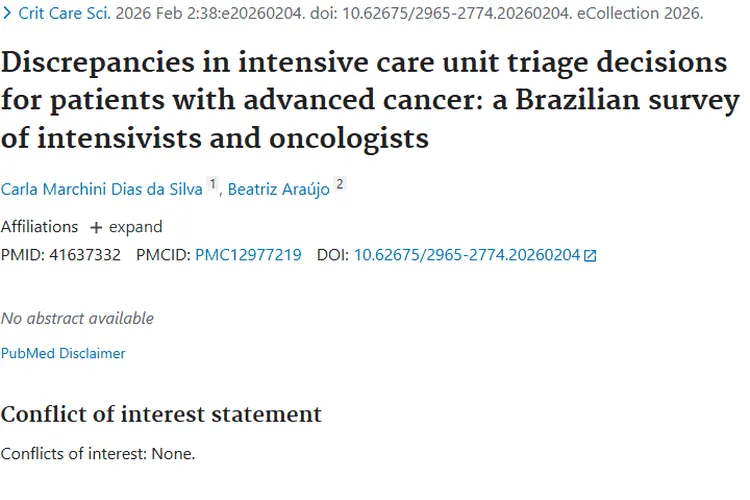The height and width of the screenshot is (500, 750).
Task: Click affiliation superscript 1 after Carla's name
Action: (x=212, y=185)
